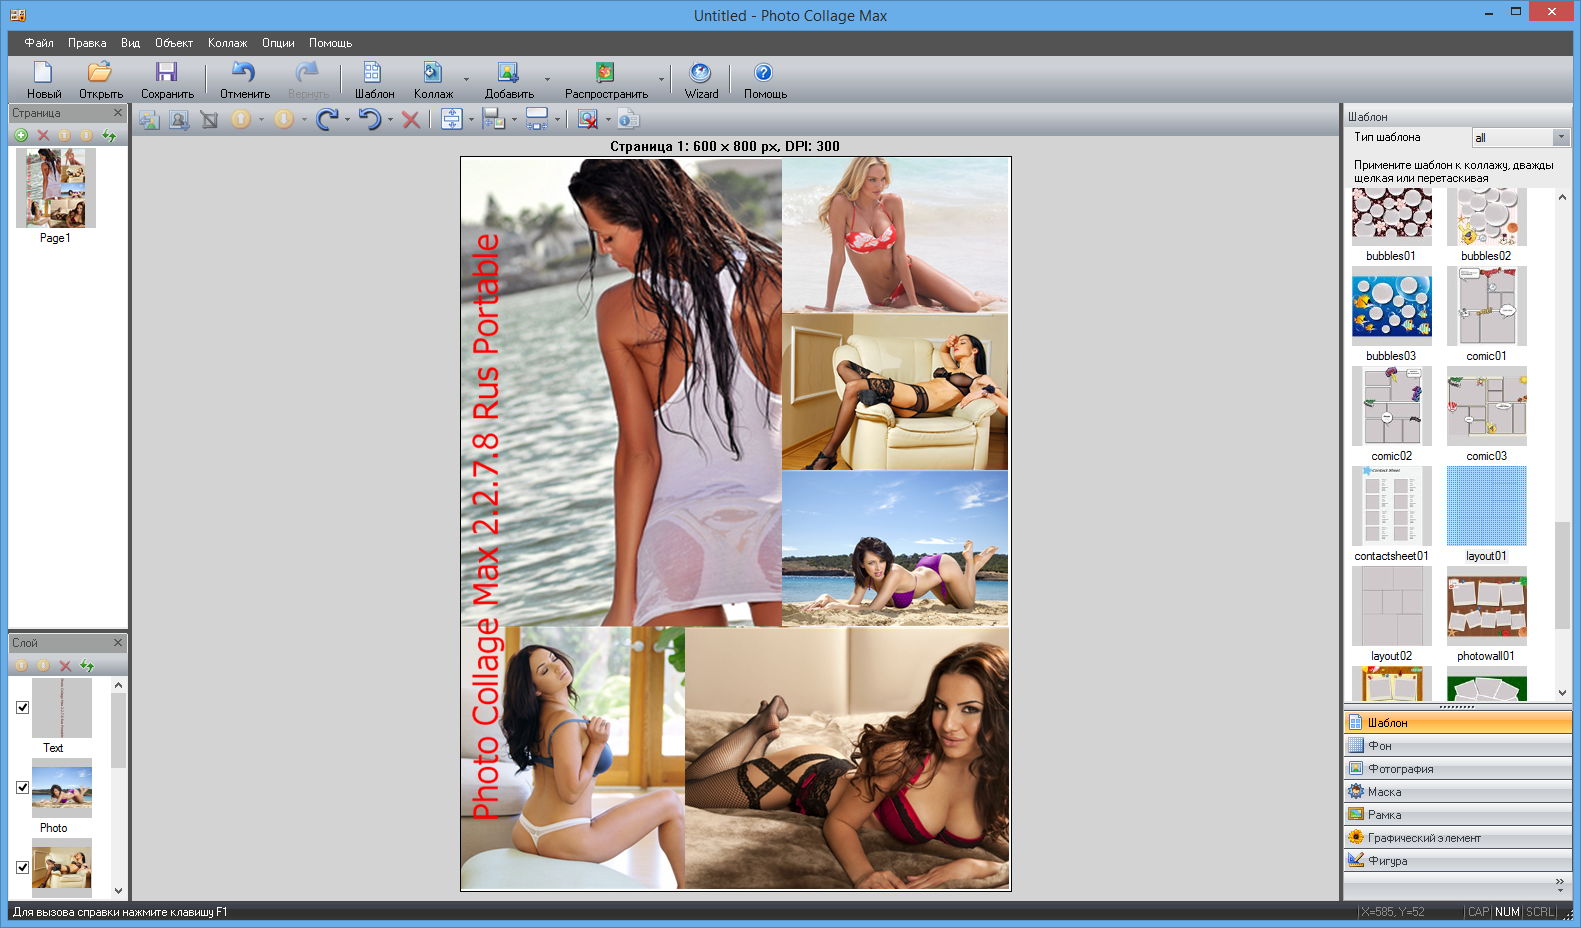Toggle visibility checkbox of Text layer
Viewport: 1581px width, 928px height.
pyautogui.click(x=22, y=707)
